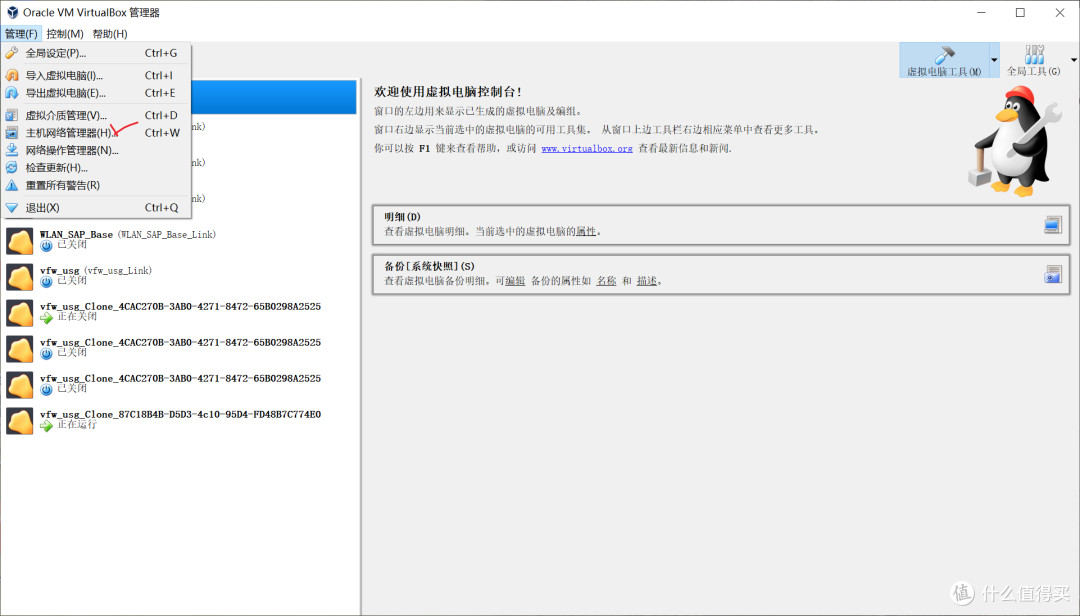Select the vfw_usg_Clone_4CAC270B machine marked 正在关闭
1080x616 pixels.
[179, 312]
